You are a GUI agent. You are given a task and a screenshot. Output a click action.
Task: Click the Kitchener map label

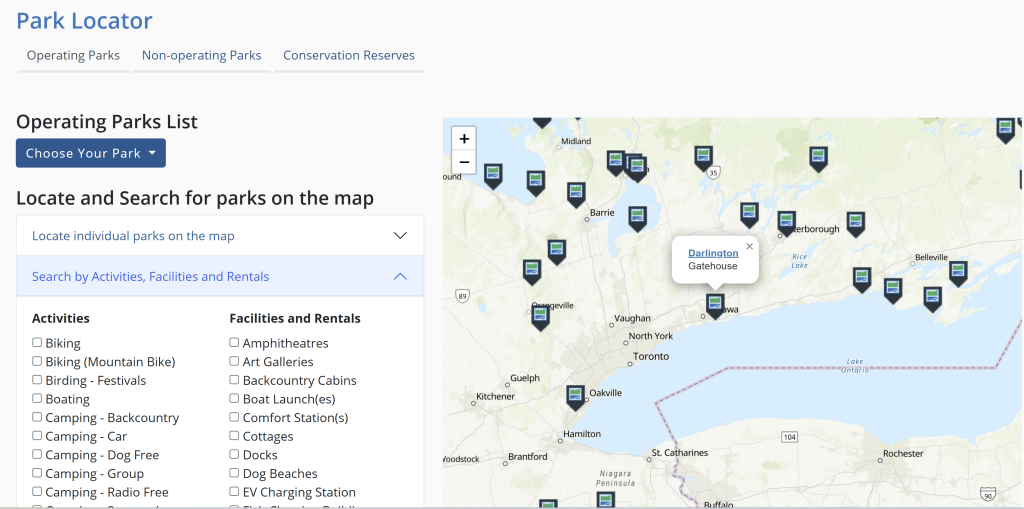(x=495, y=397)
